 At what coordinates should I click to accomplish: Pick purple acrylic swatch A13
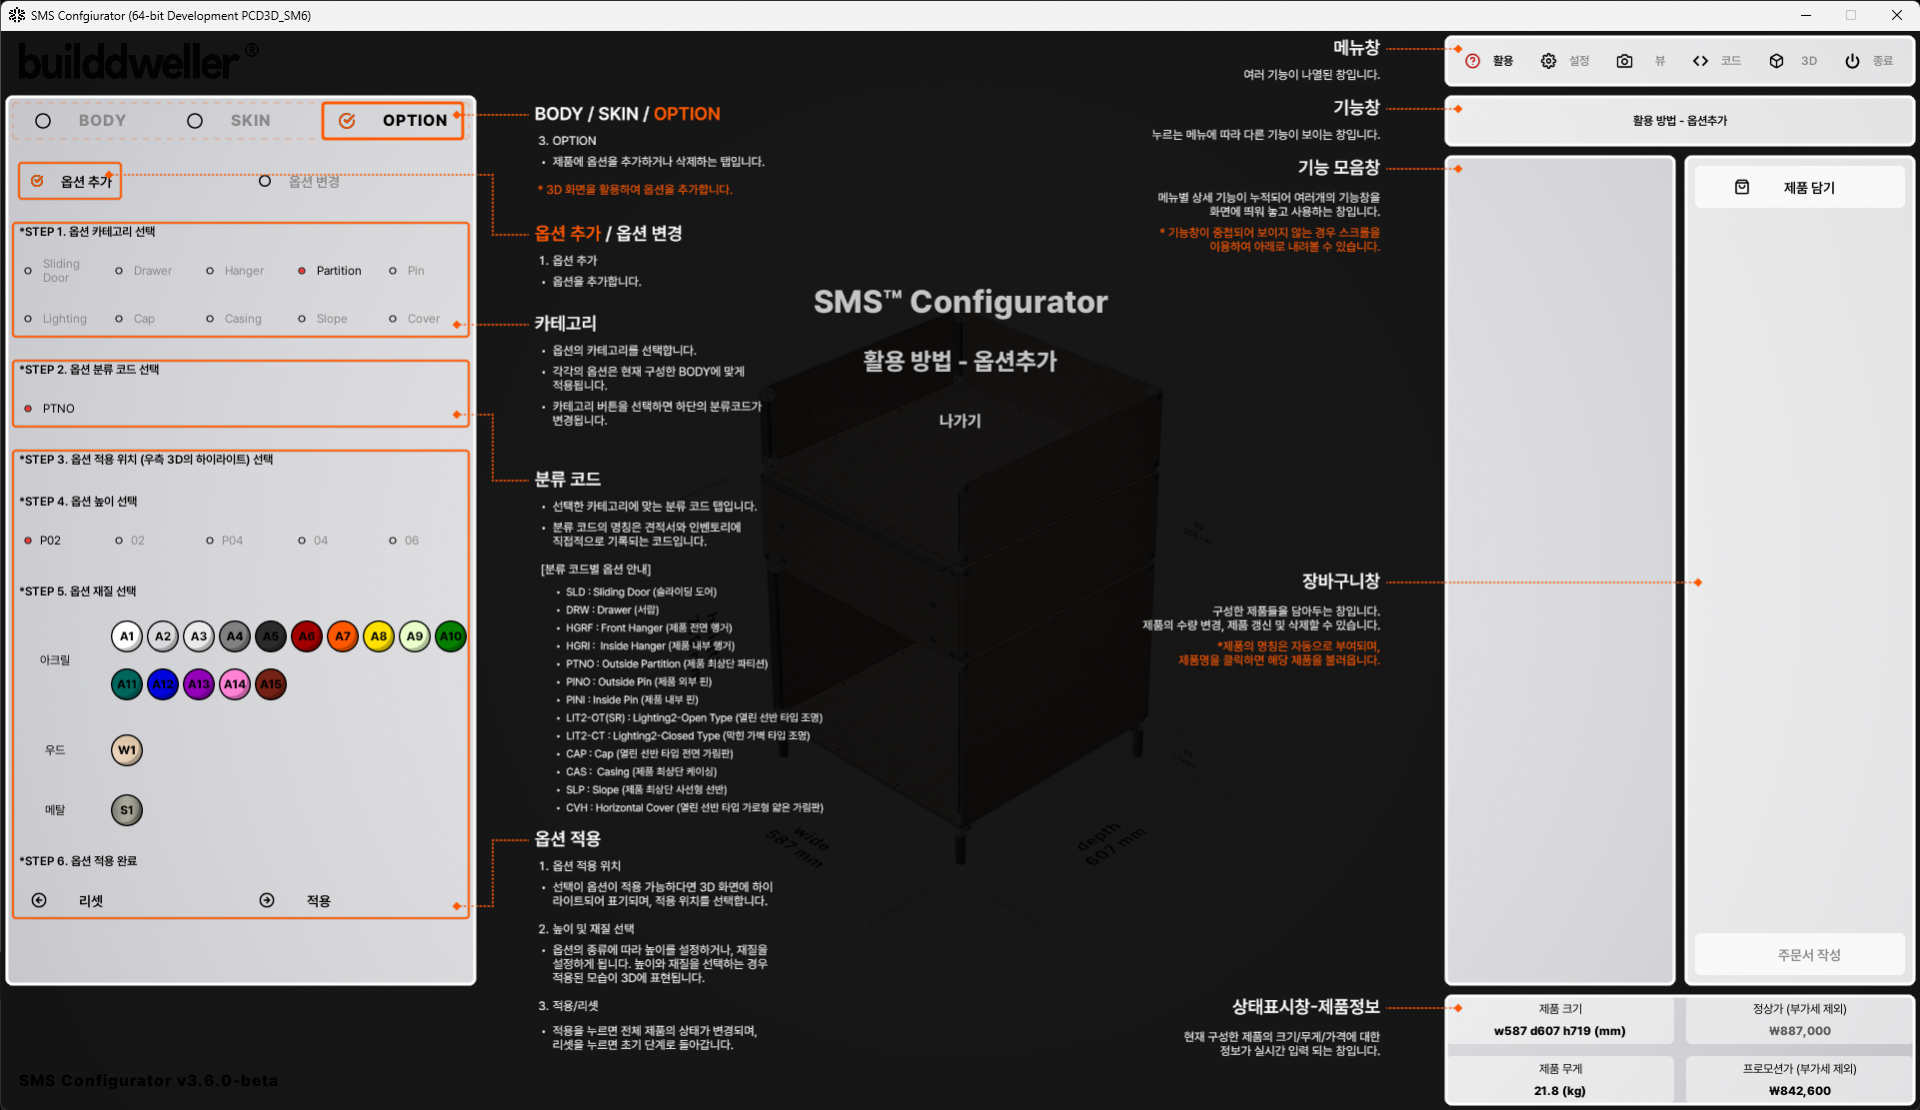pyautogui.click(x=199, y=684)
